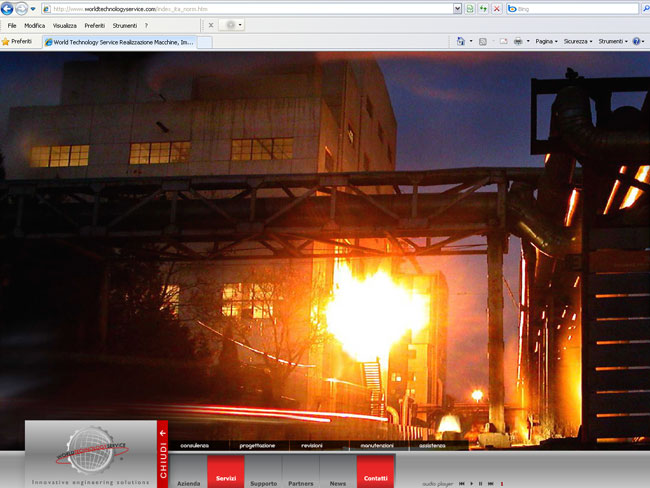The height and width of the screenshot is (488, 650).
Task: Open the Strumenti menu in menu bar
Action: [124, 26]
